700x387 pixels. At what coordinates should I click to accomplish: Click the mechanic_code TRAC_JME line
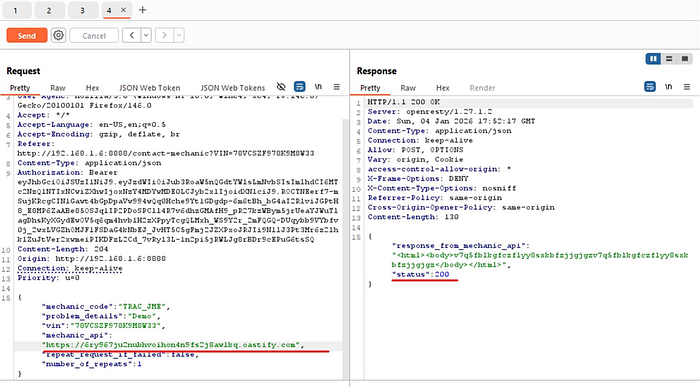[106, 307]
